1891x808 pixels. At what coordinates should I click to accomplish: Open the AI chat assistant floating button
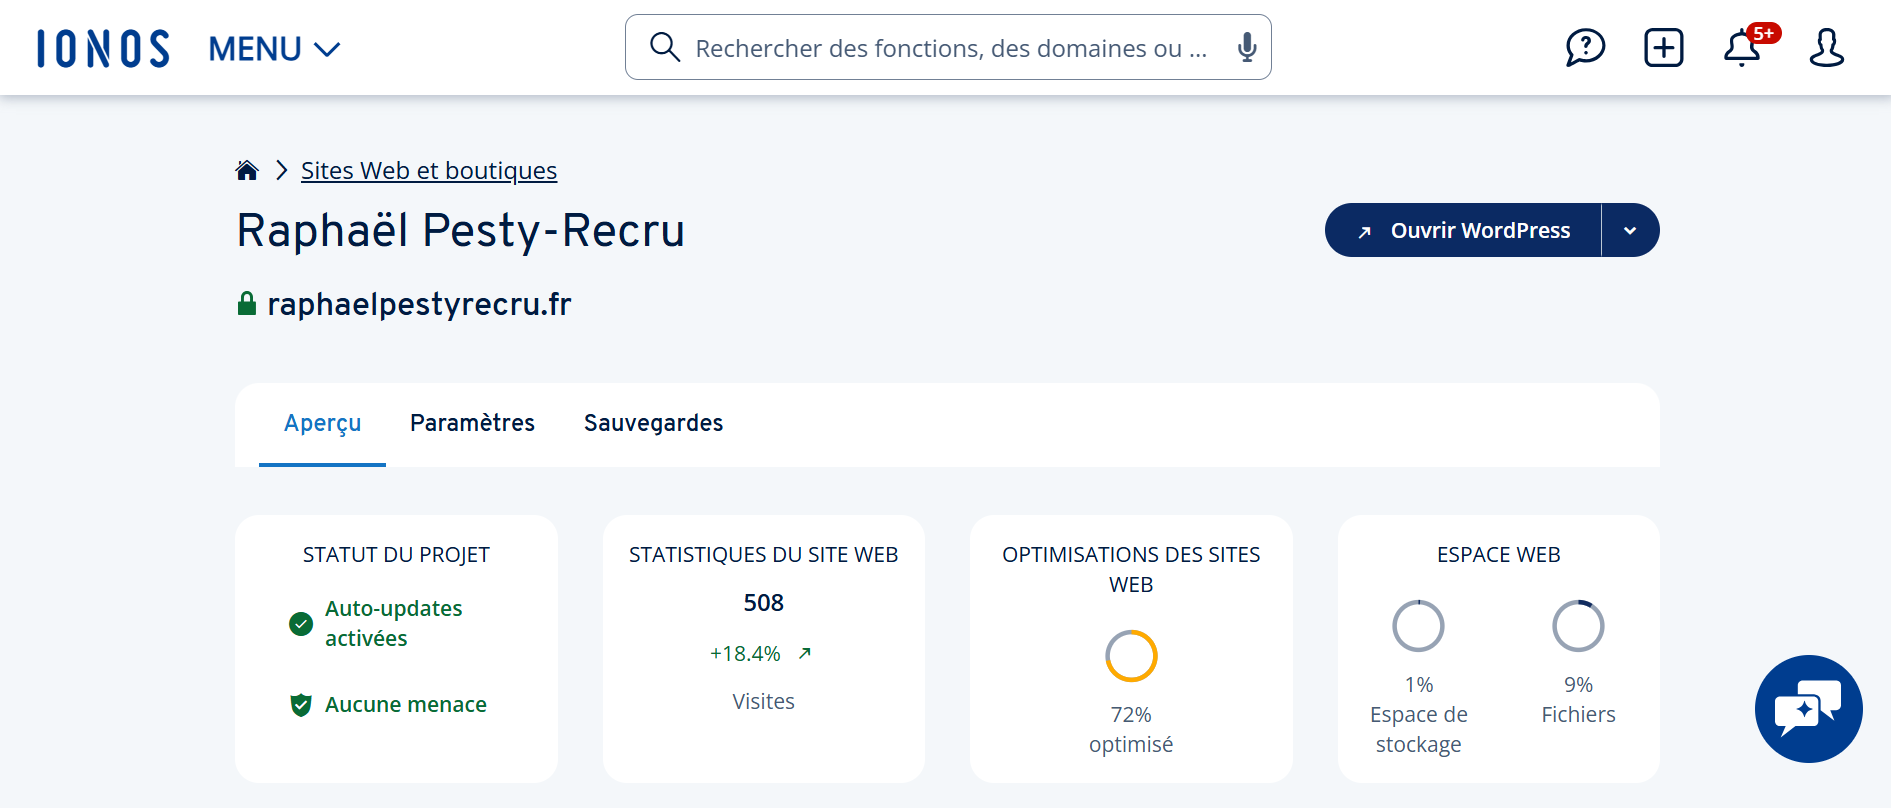click(1808, 709)
